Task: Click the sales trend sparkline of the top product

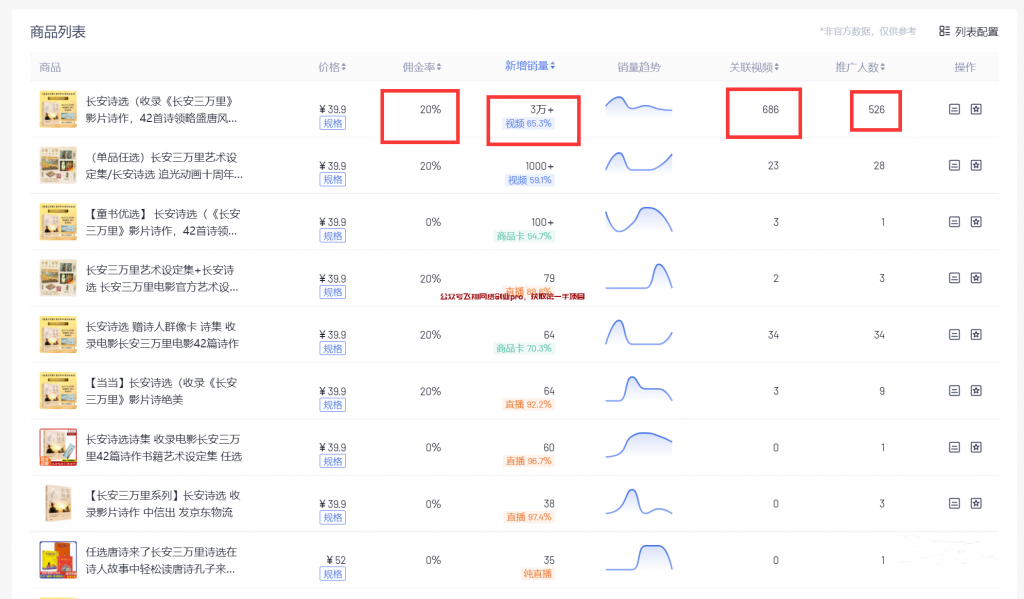Action: coord(638,108)
